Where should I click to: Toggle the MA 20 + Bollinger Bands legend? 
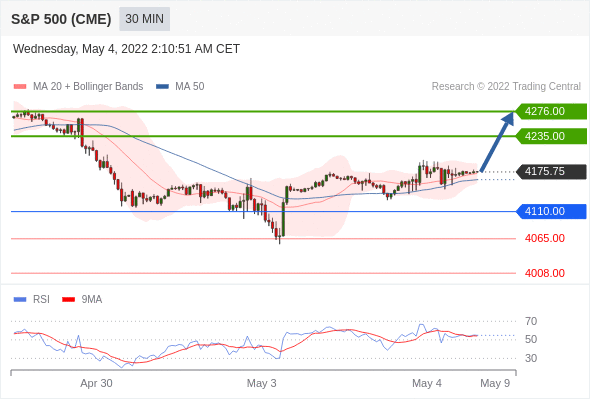88,87
